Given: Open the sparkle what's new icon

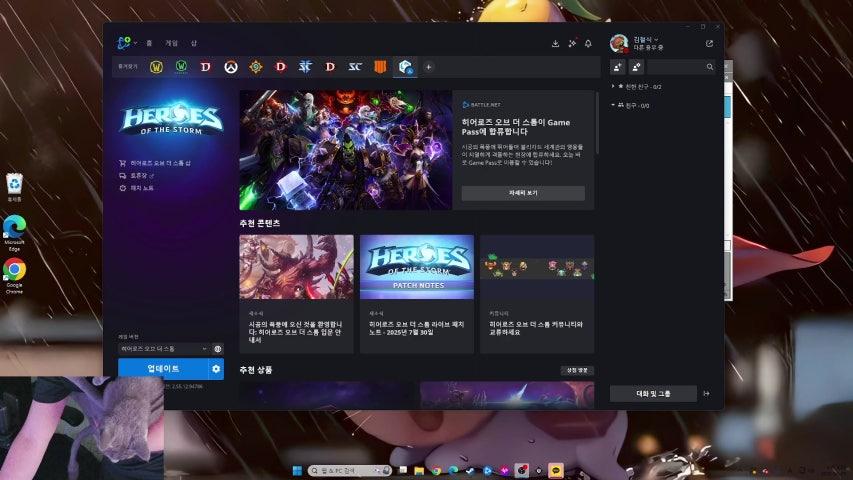Looking at the screenshot, I should [x=572, y=43].
